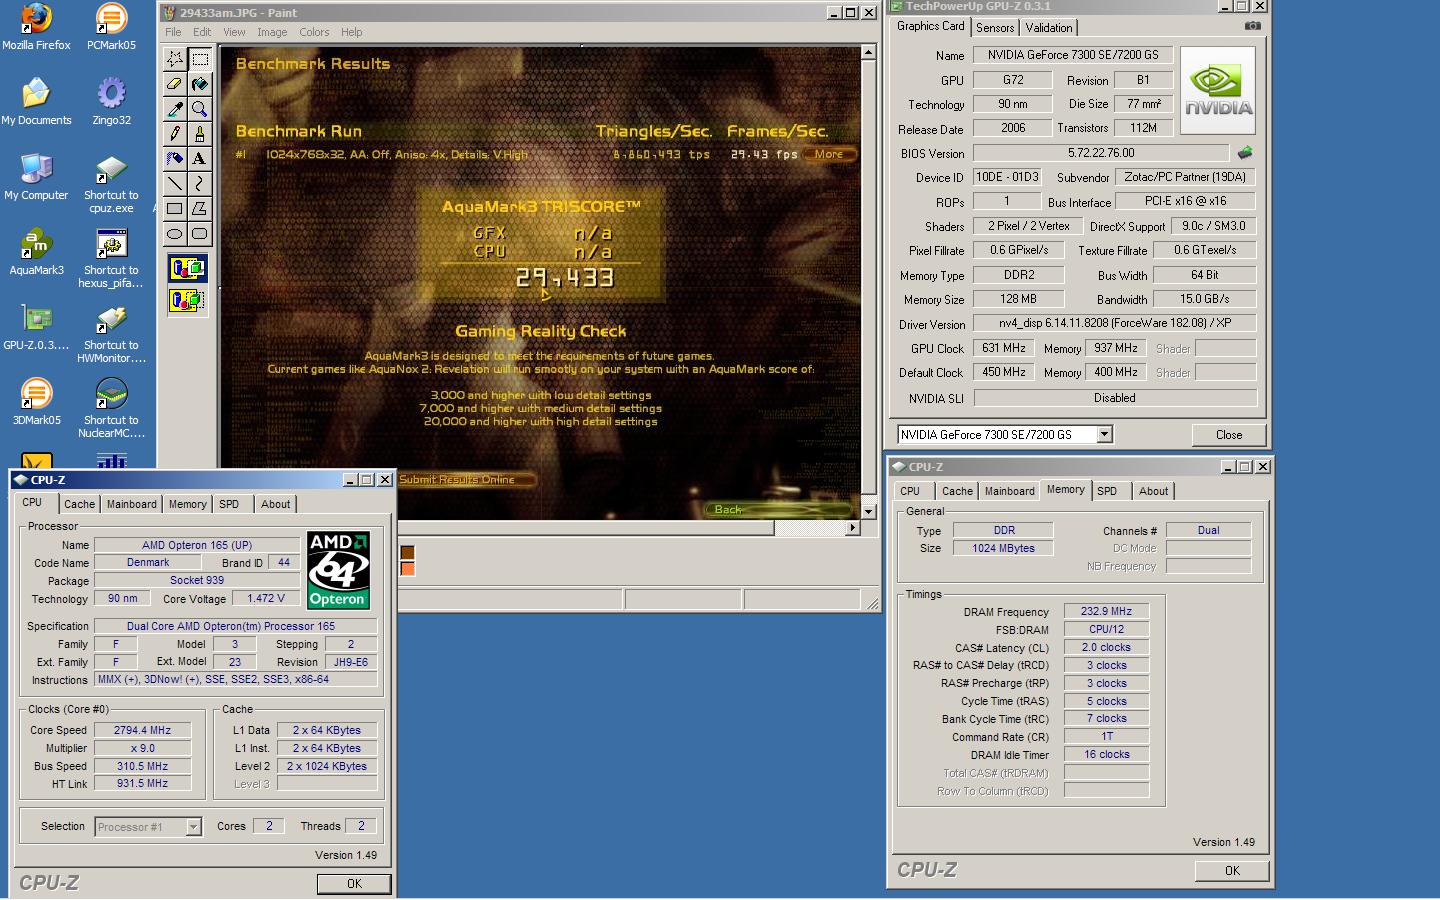Pick the Airbrush spray tool

tap(175, 159)
